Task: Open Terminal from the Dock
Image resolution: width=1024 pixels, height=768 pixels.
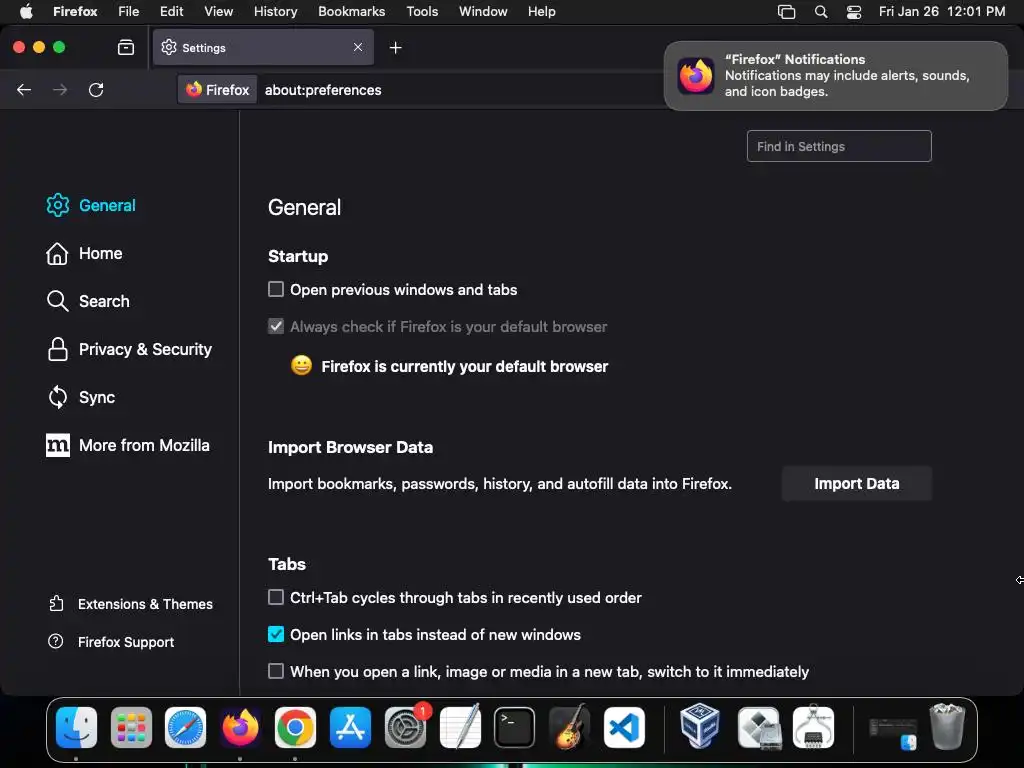Action: pyautogui.click(x=515, y=727)
